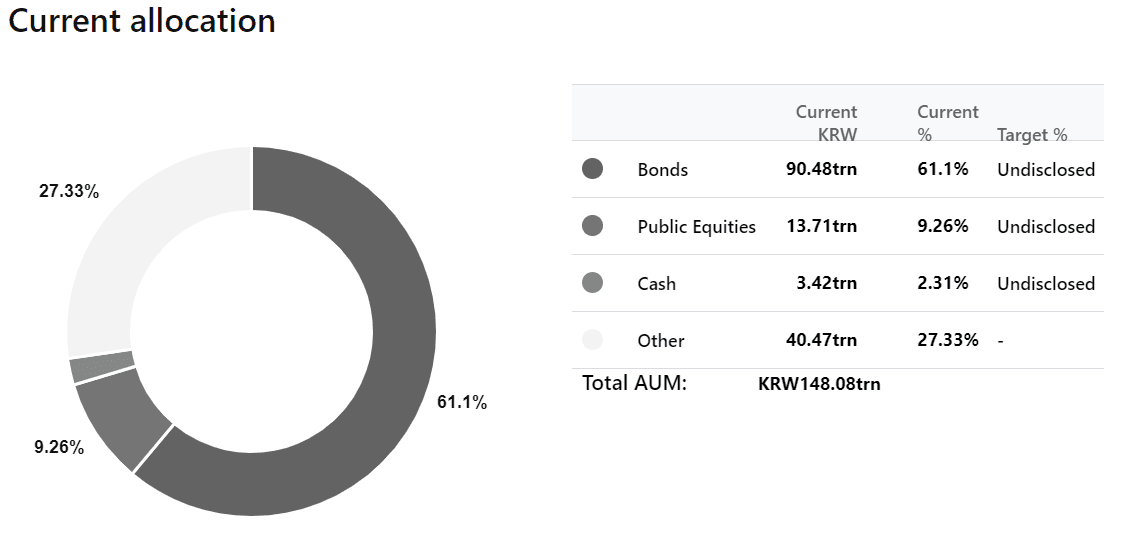This screenshot has height=540, width=1144.
Task: Click the Cash legend color dot
Action: tap(592, 282)
